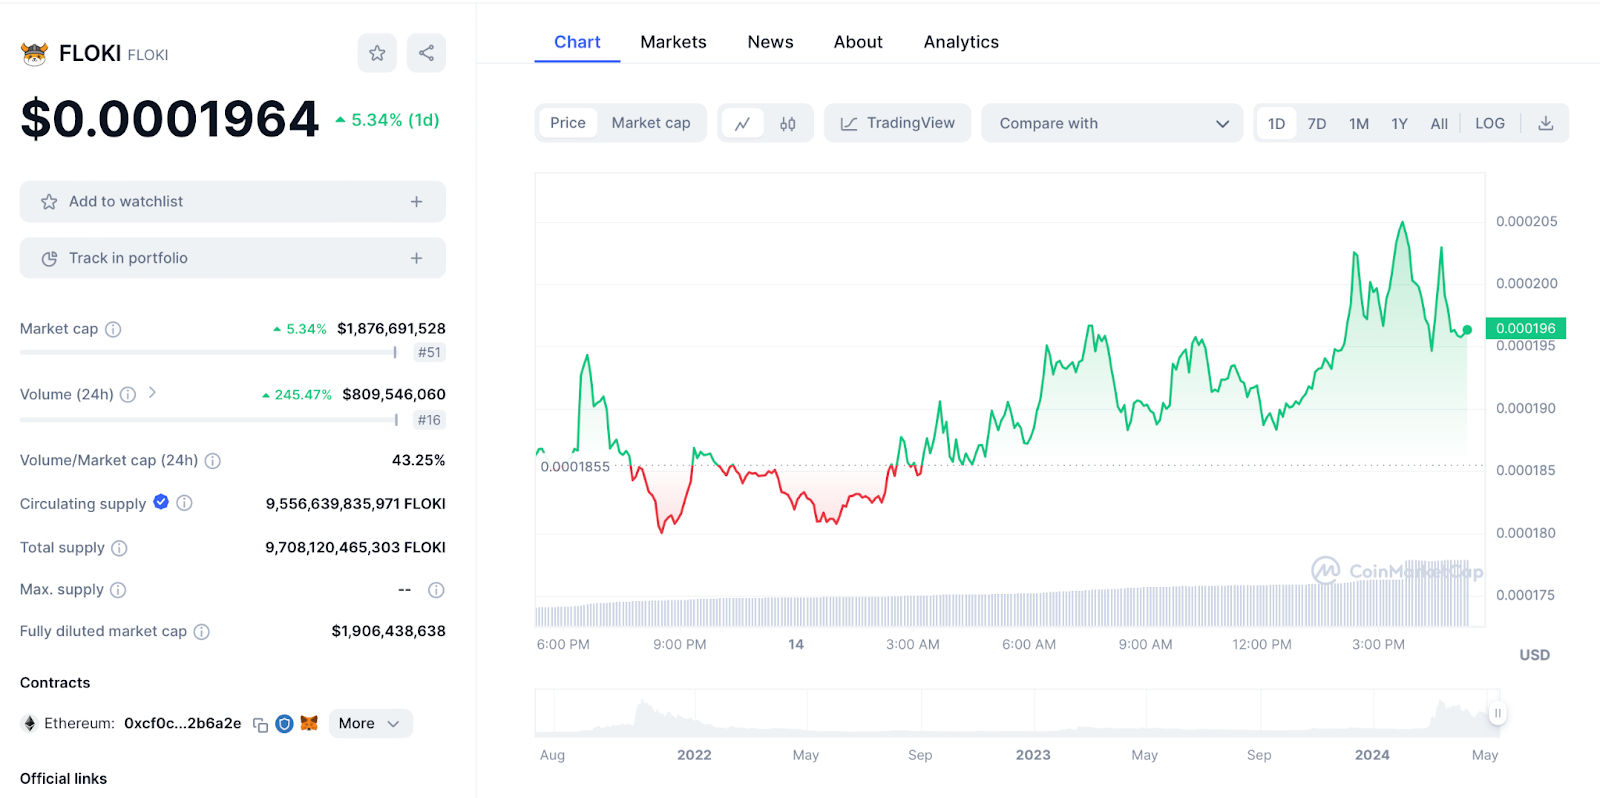Set chart range to 1Y
This screenshot has height=798, width=1600.
coord(1399,123)
